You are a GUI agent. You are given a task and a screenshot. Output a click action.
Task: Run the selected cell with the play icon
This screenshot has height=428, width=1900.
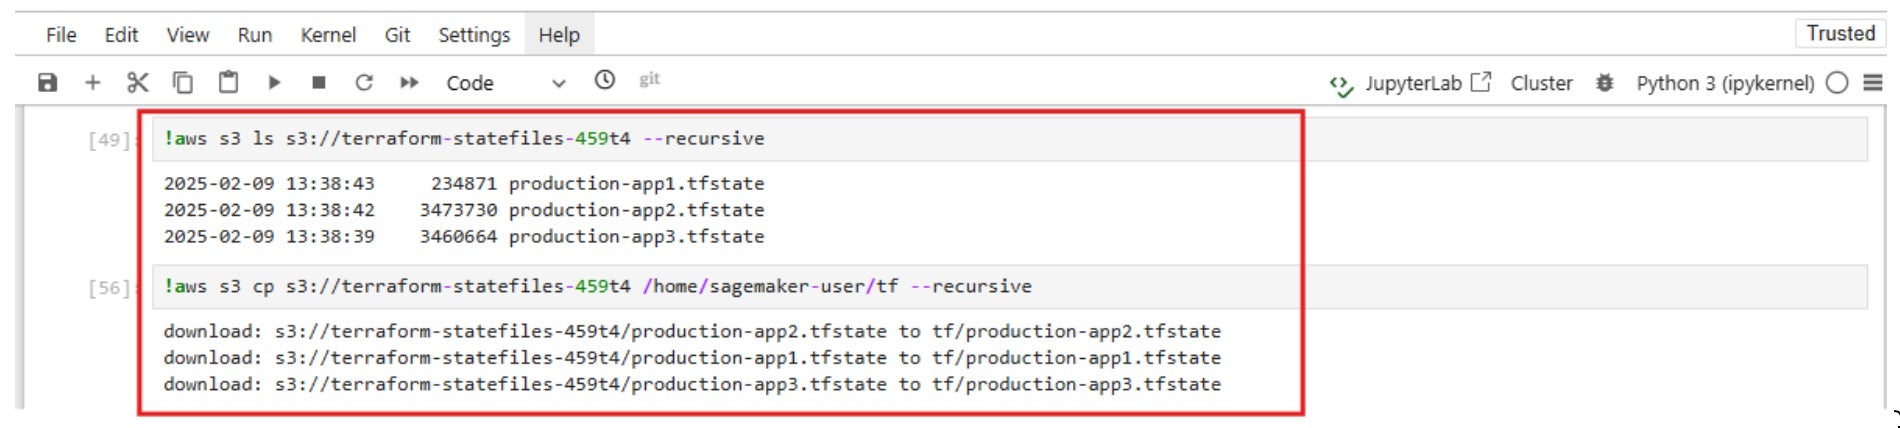pyautogui.click(x=274, y=83)
